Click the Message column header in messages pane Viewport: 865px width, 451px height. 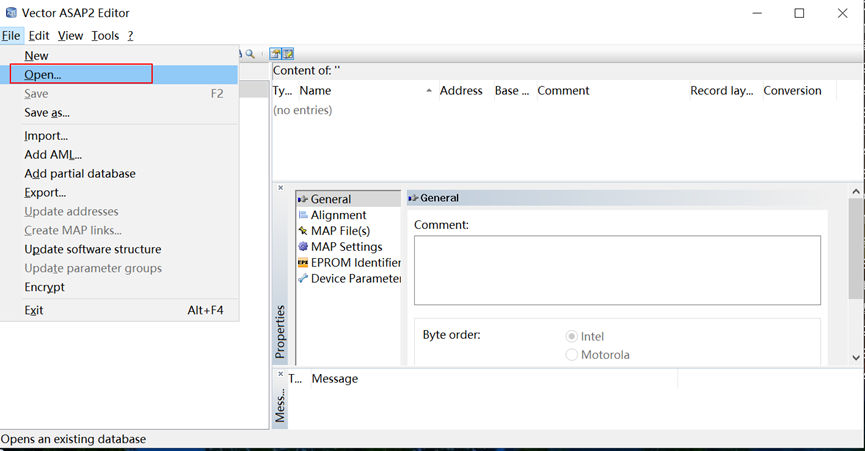pyautogui.click(x=494, y=379)
